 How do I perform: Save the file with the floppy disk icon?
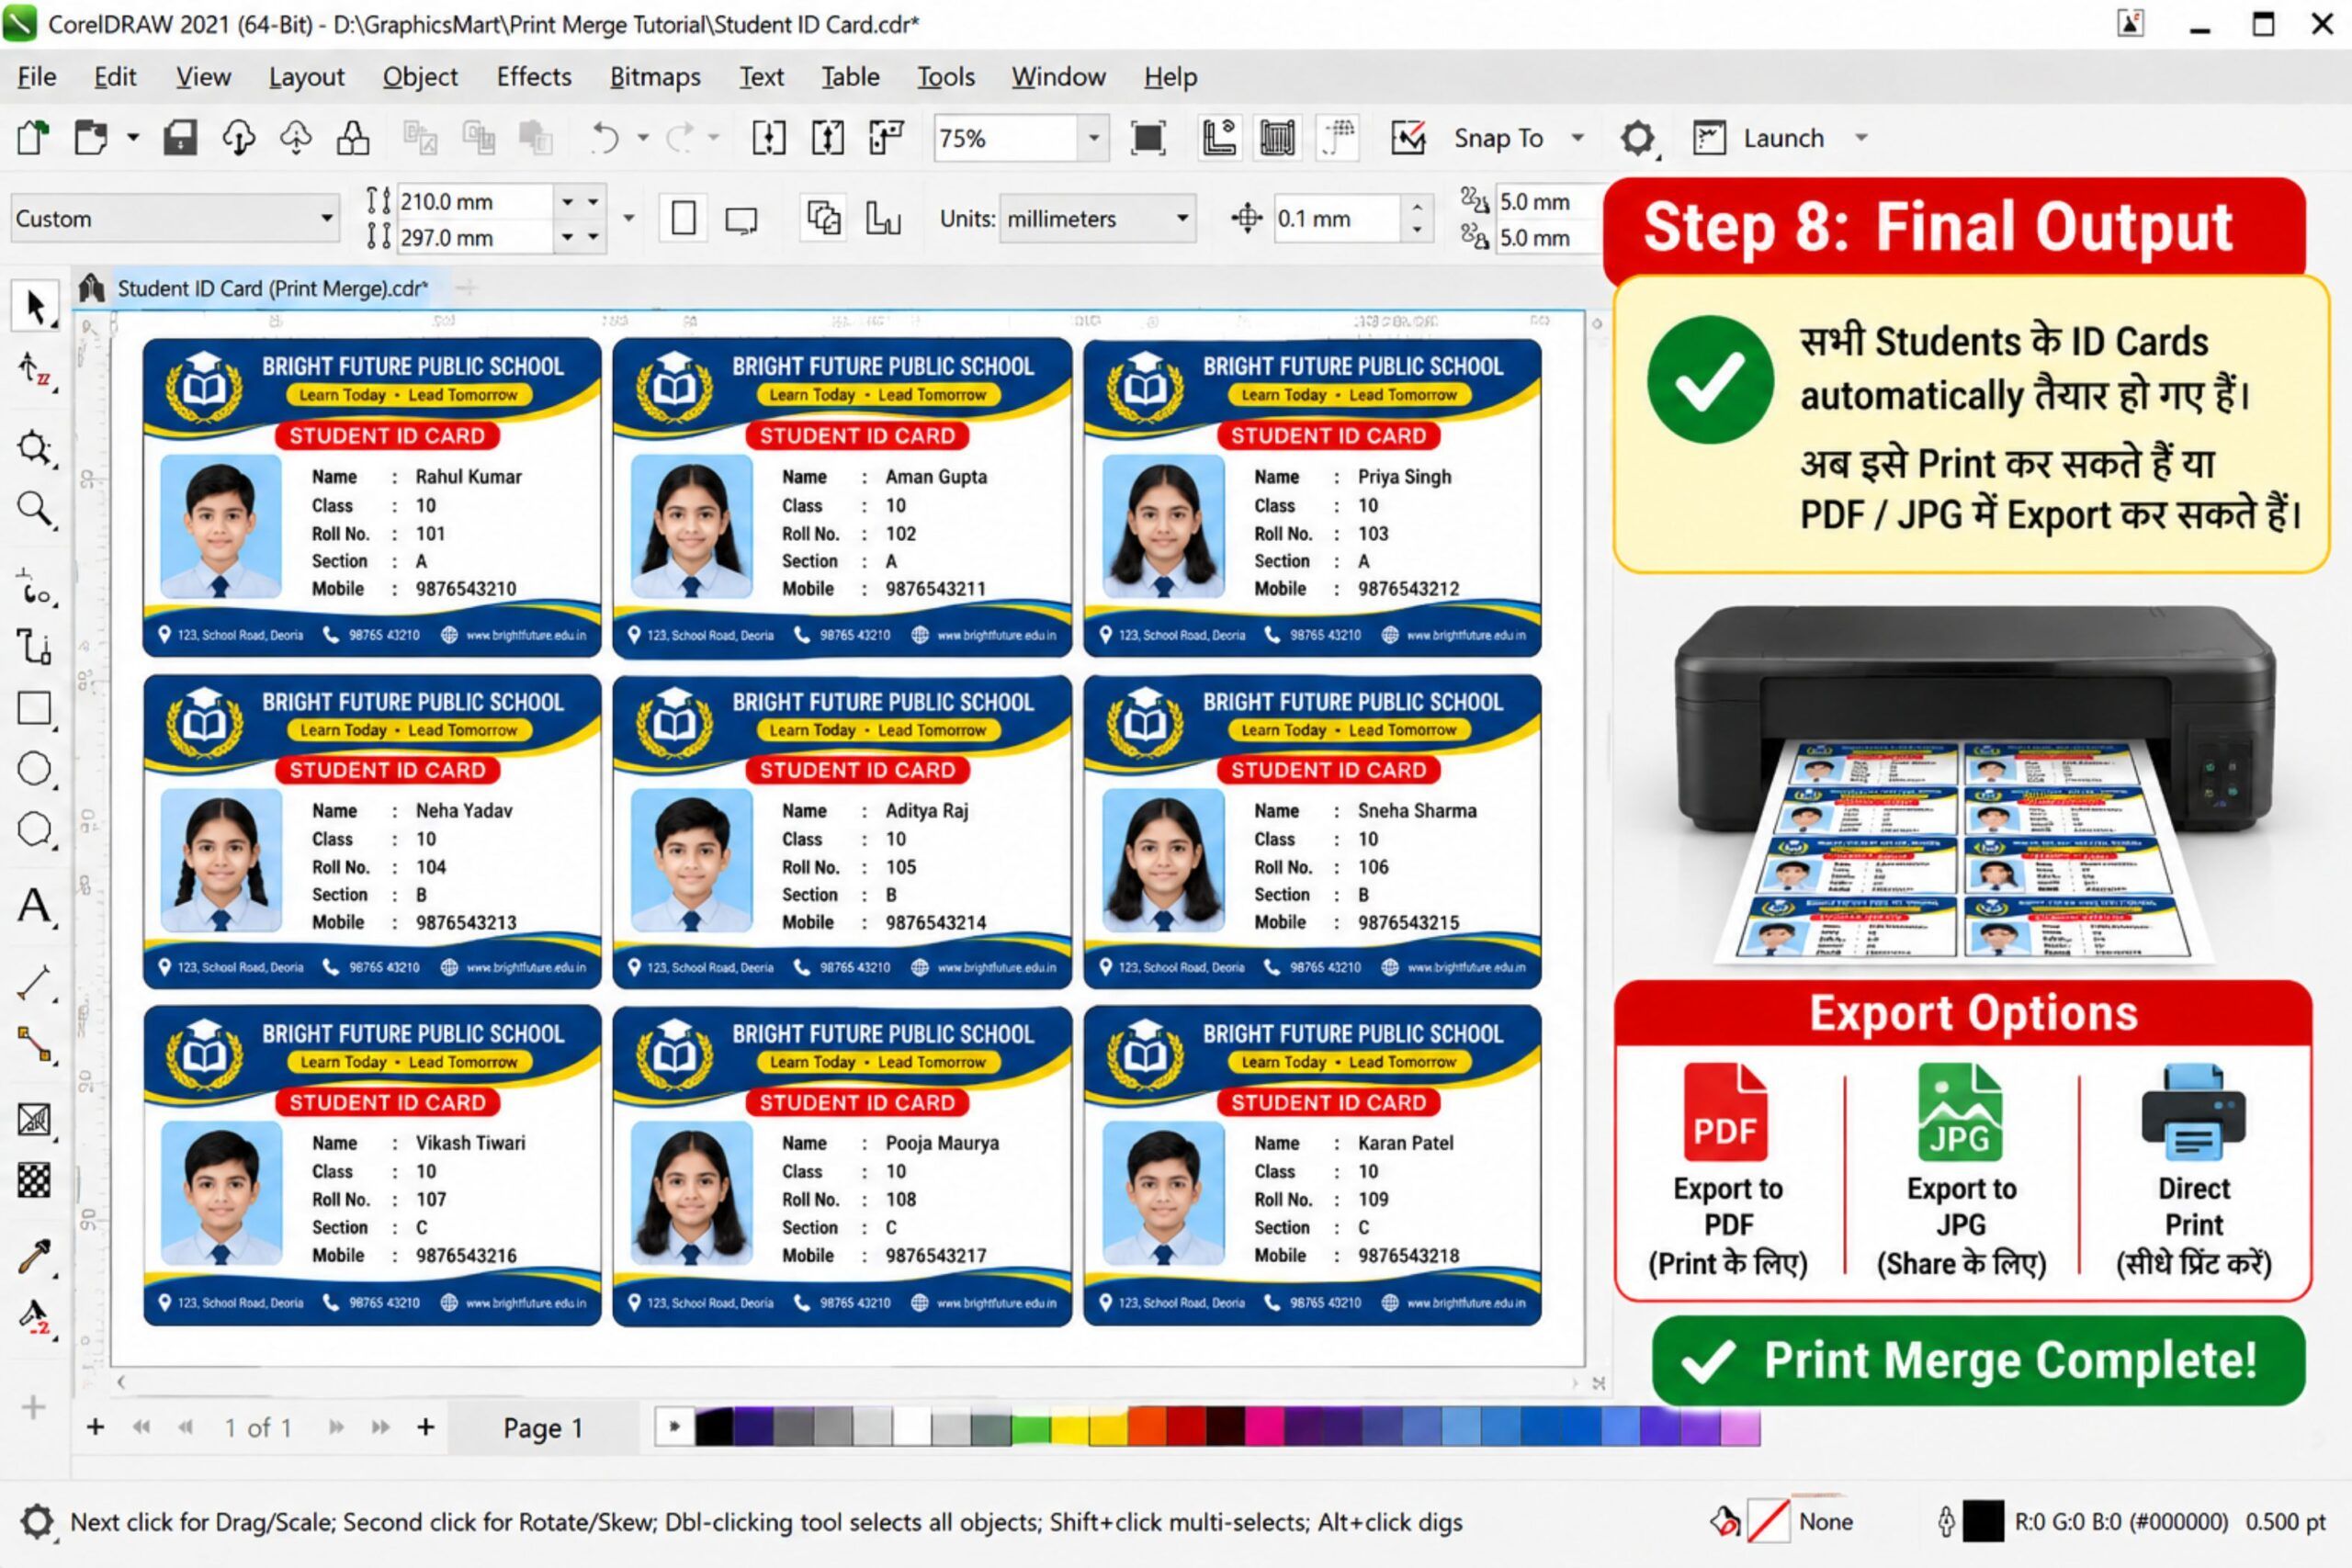[x=180, y=137]
